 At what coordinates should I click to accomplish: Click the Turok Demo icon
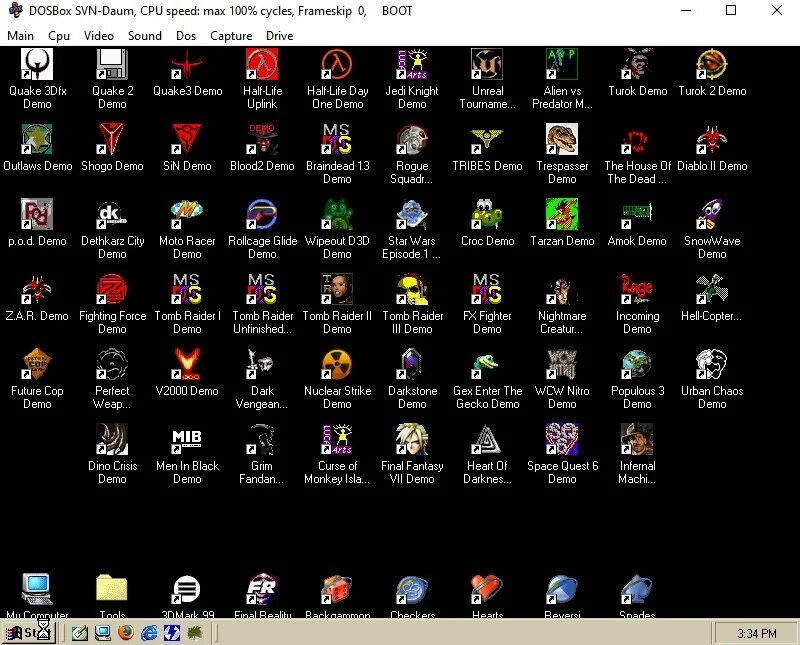click(x=637, y=64)
